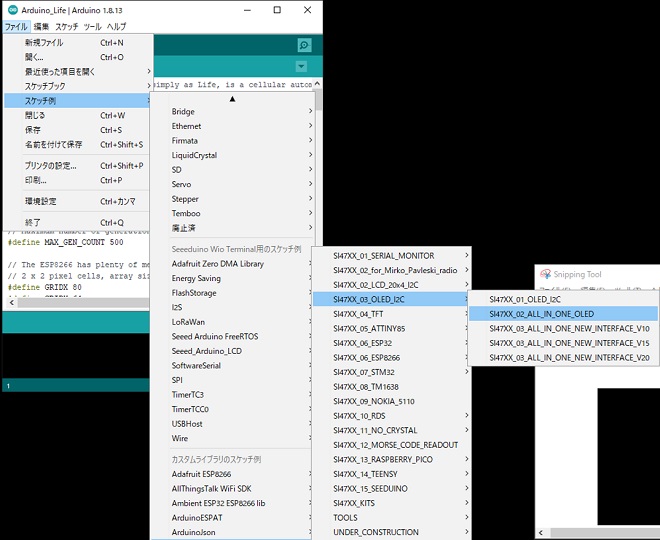The width and height of the screenshot is (660, 540).
Task: Select SI47XX_08_TM1638 example
Action: click(x=391, y=386)
